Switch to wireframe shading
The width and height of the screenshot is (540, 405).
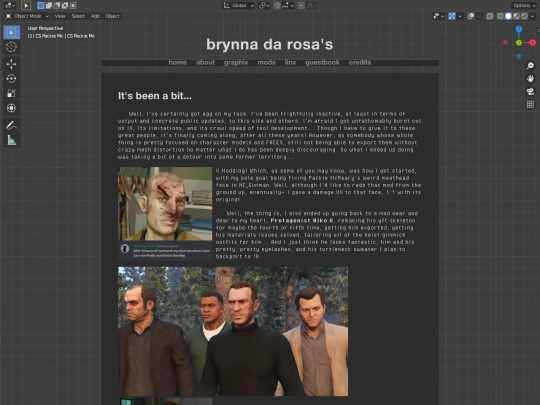click(500, 16)
